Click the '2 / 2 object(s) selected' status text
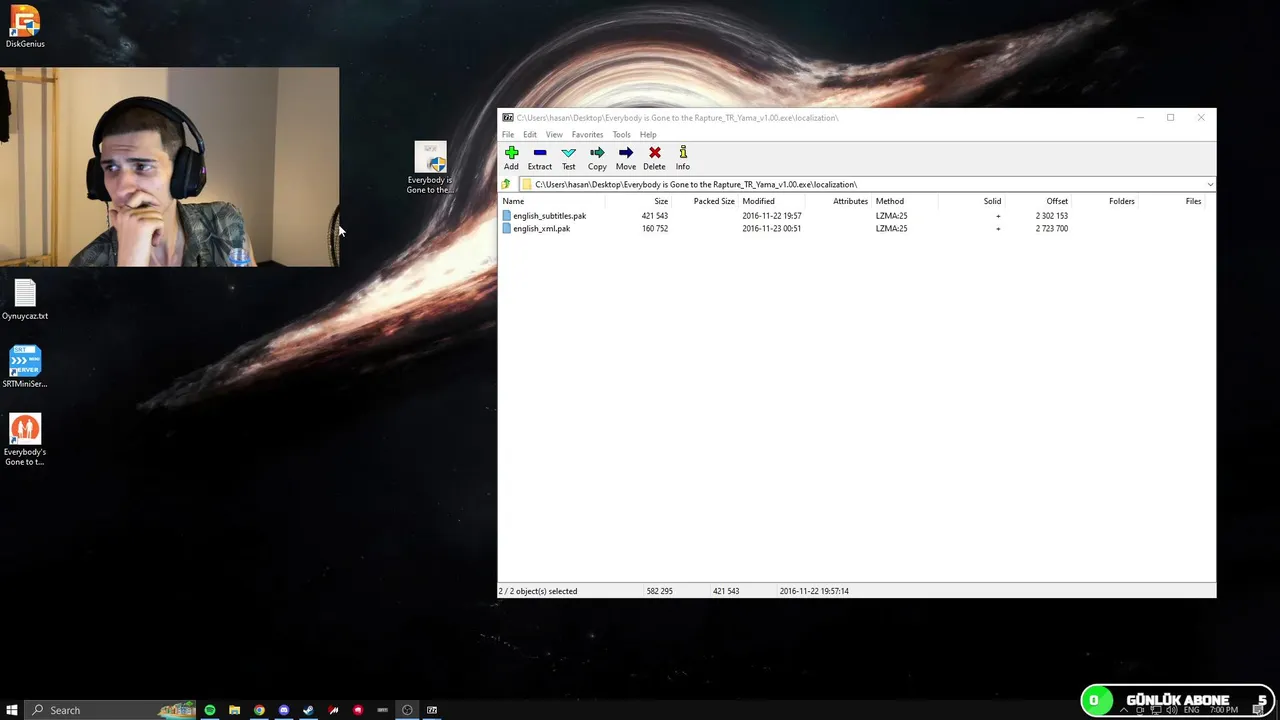 click(538, 591)
